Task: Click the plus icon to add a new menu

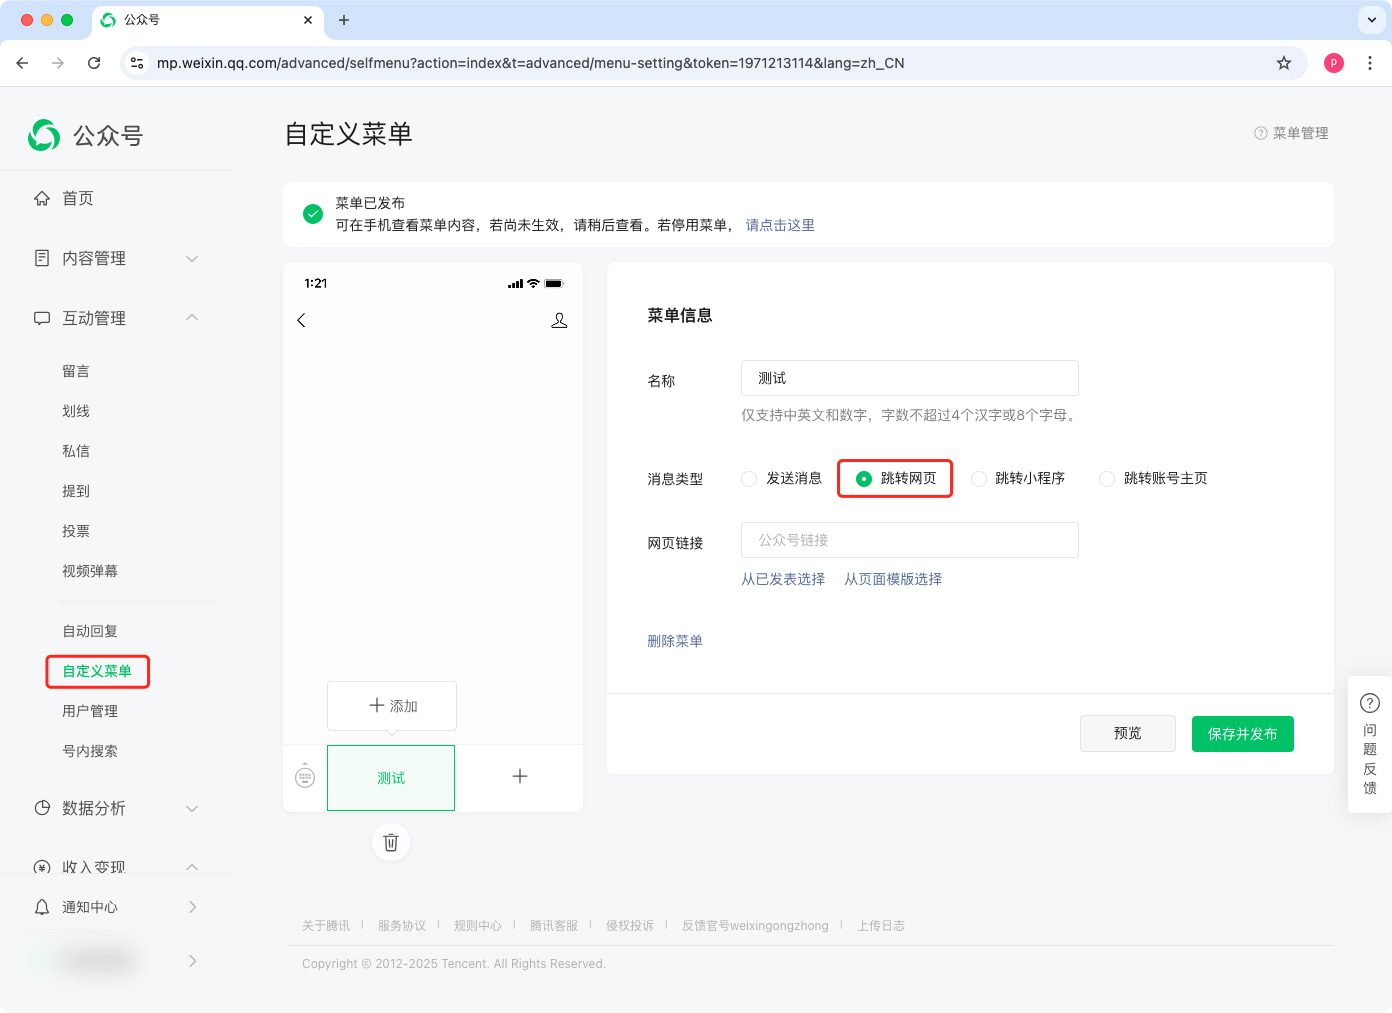Action: coord(520,776)
